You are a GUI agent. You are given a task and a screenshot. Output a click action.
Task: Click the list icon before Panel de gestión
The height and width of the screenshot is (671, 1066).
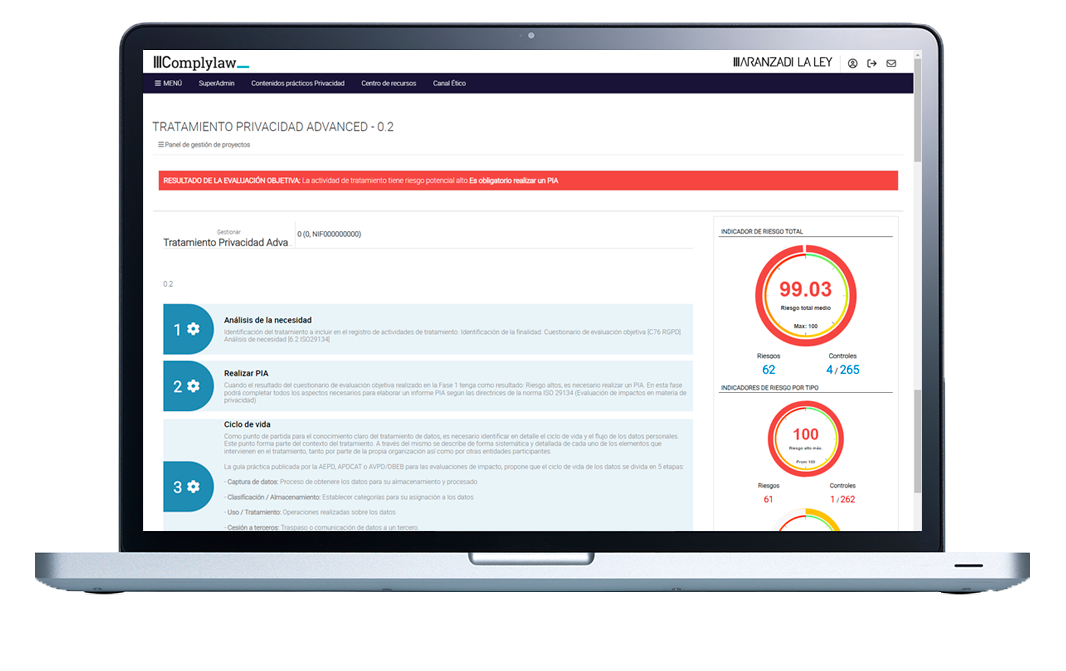[160, 145]
